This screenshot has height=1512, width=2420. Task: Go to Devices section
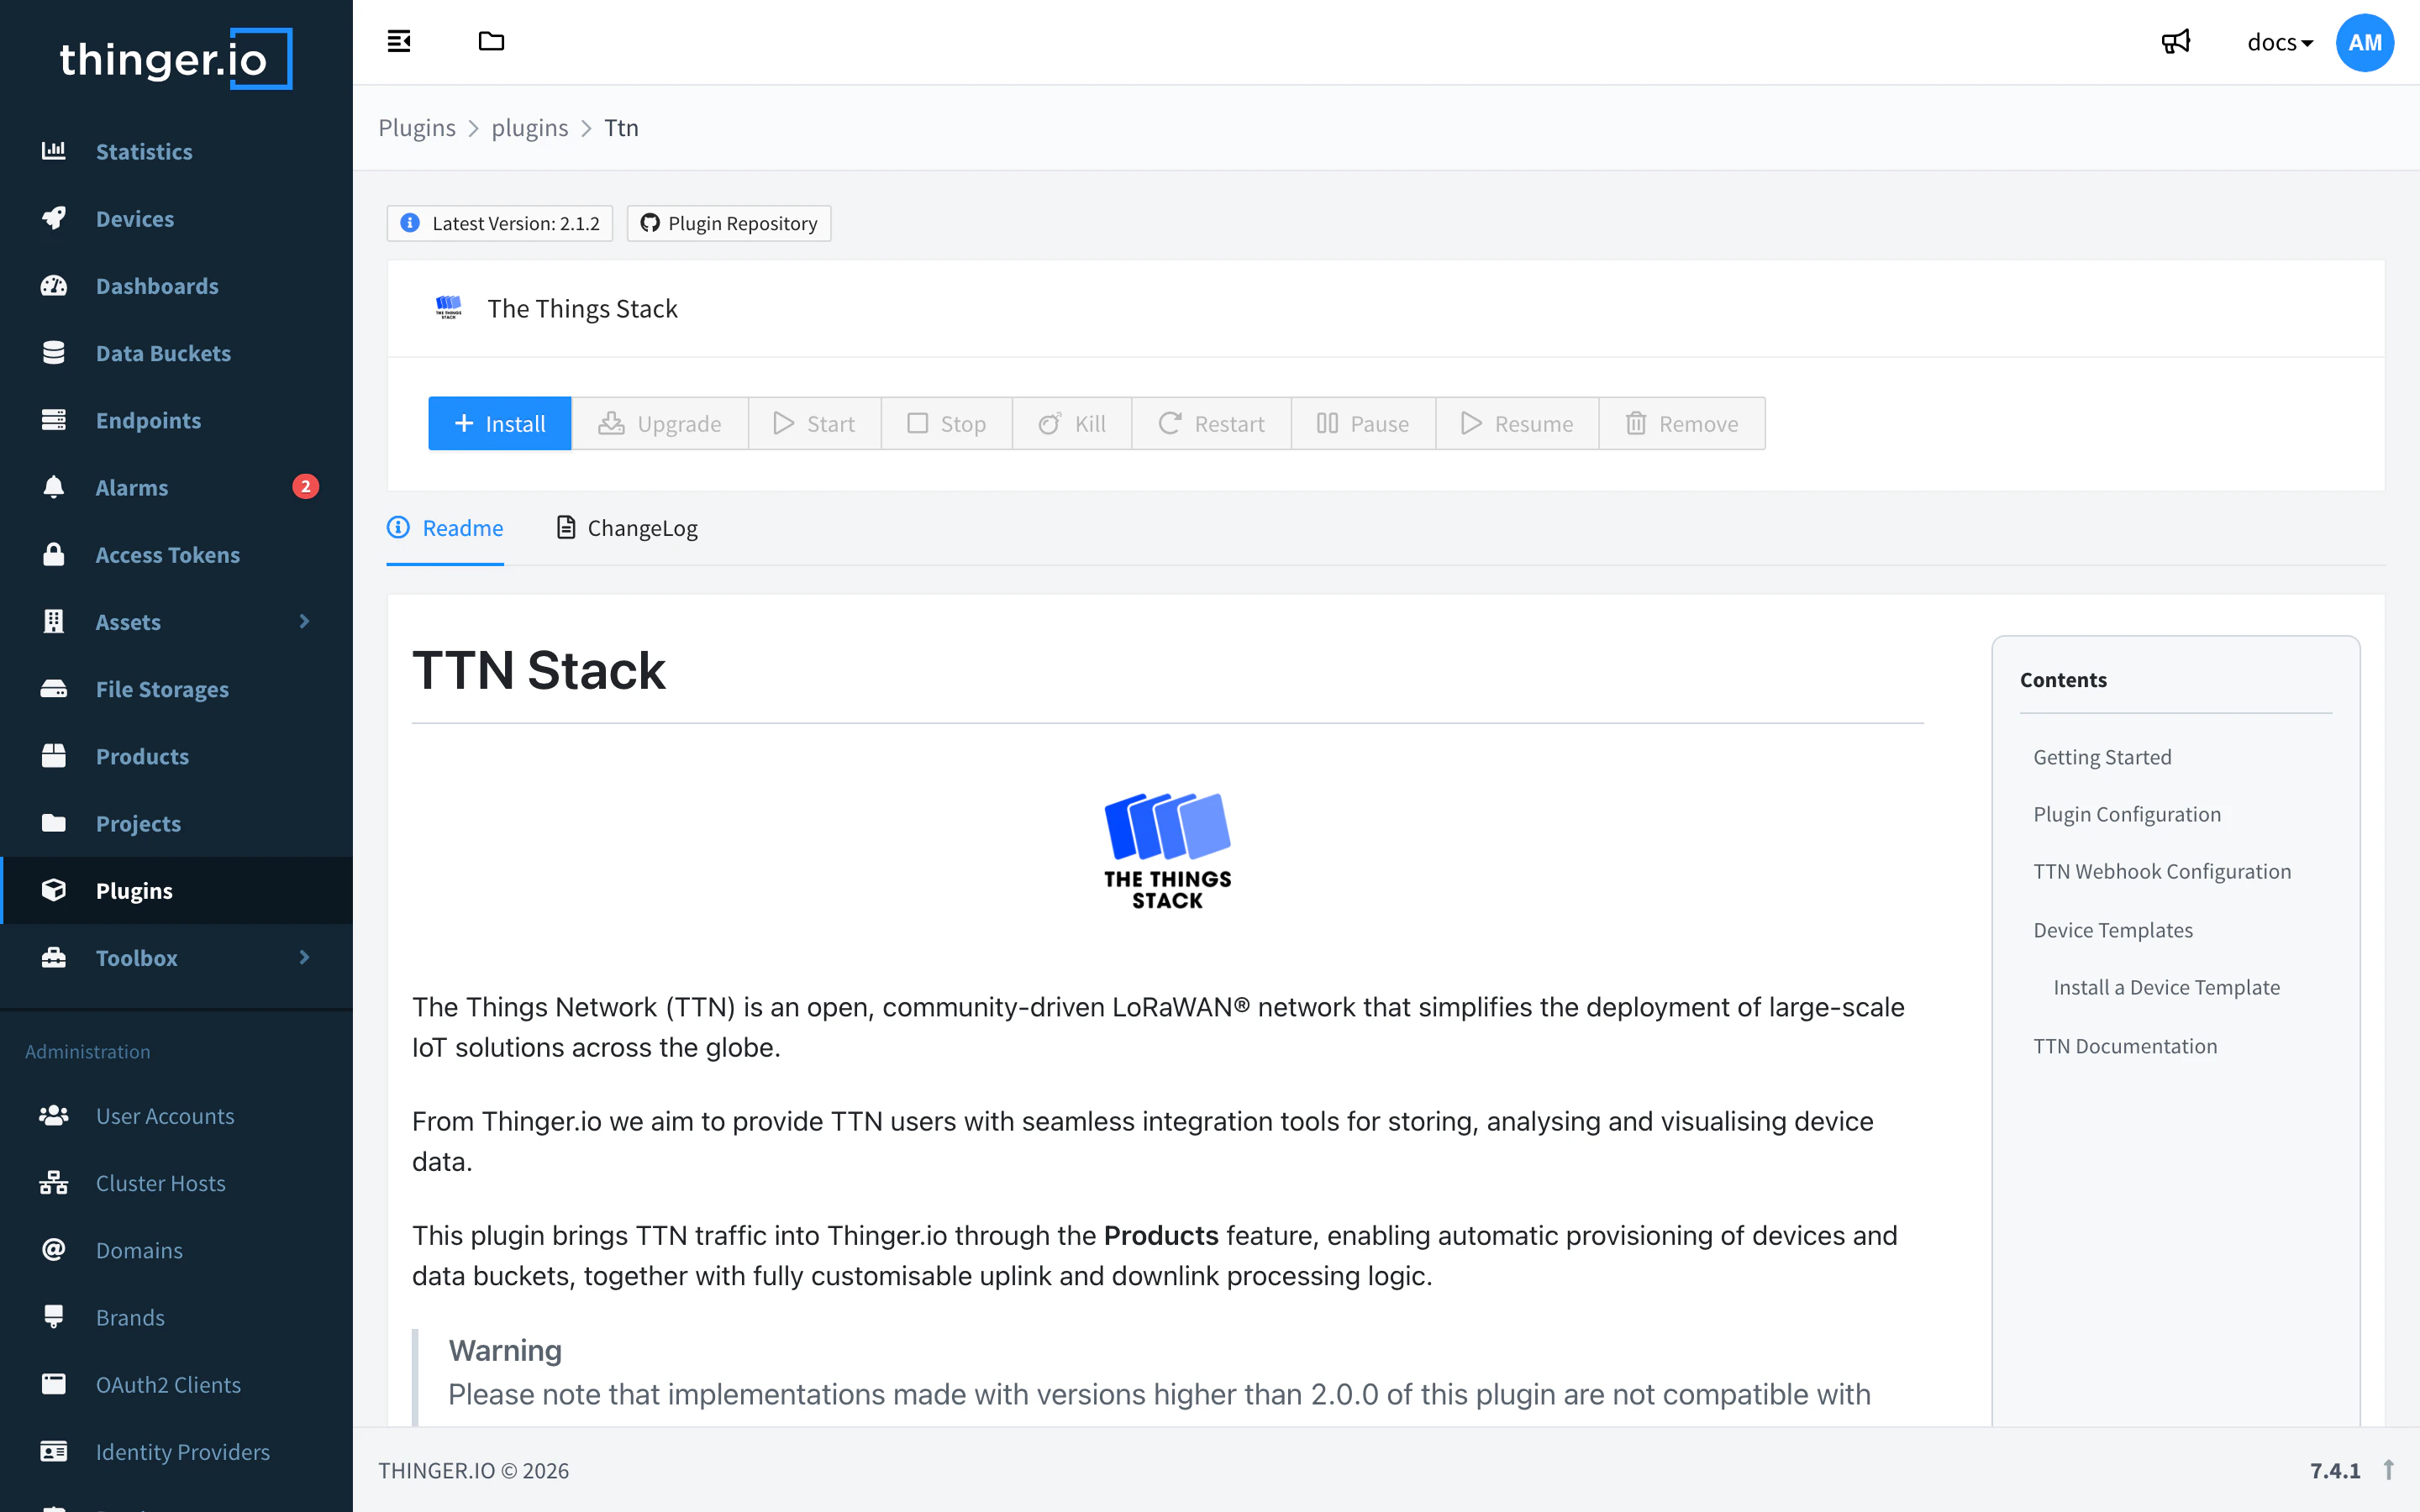176,218
